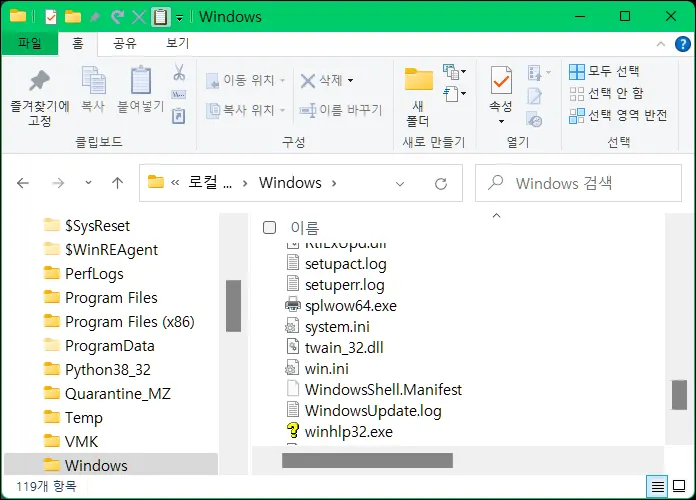Click the Paste shortcut icon
The height and width of the screenshot is (500, 696).
[x=178, y=116]
